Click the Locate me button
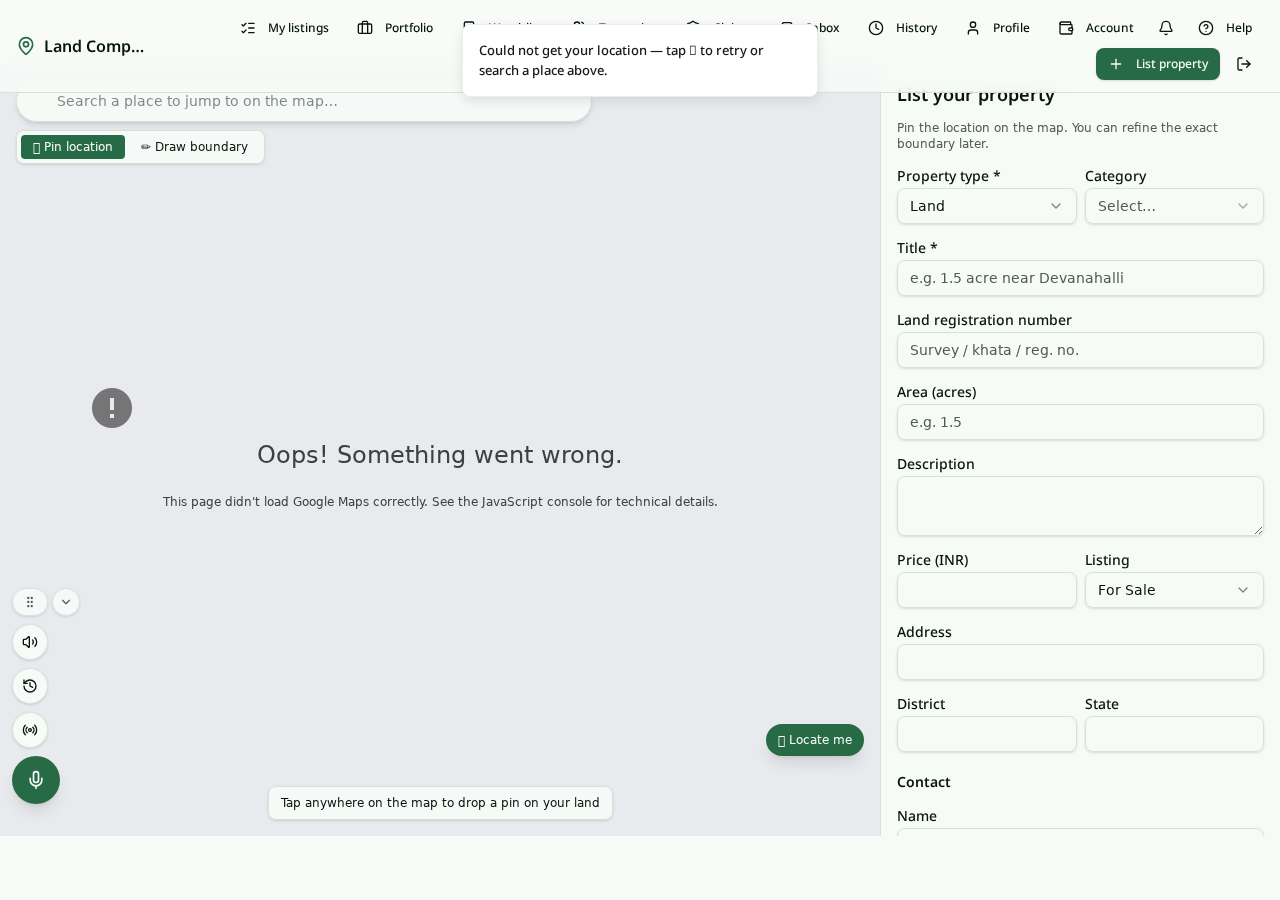This screenshot has width=1280, height=900. 815,740
